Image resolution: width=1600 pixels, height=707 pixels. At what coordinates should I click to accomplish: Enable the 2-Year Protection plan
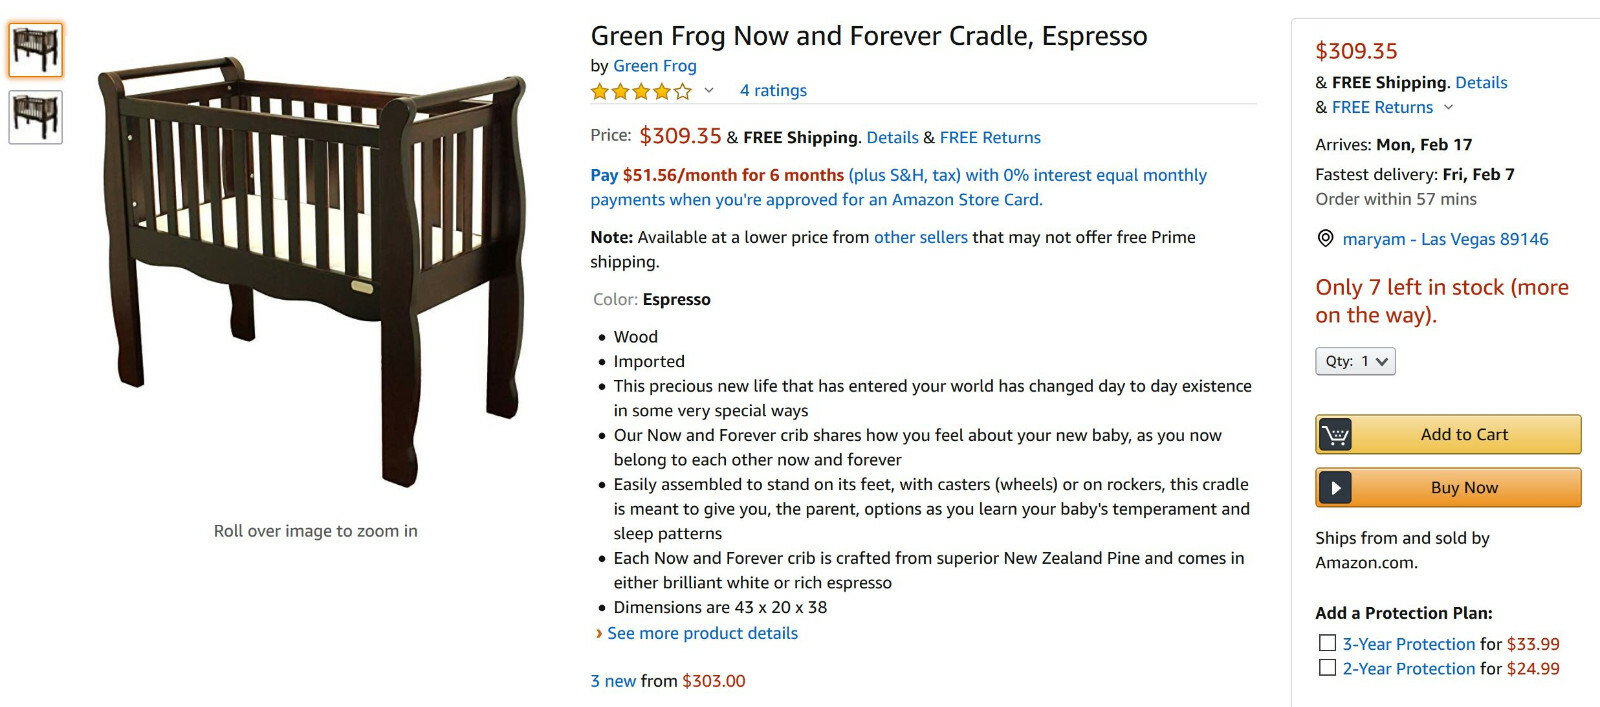click(1326, 668)
